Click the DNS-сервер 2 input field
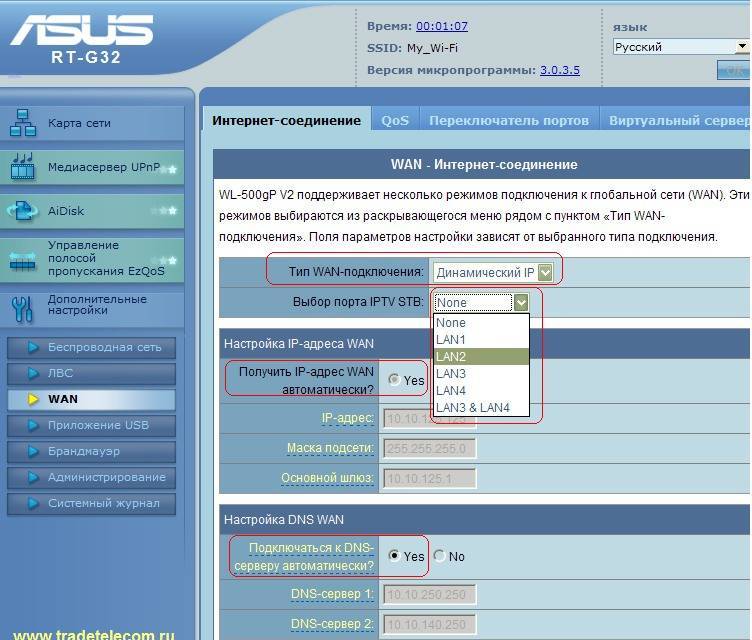Screen dimensions: 752x640 (x=430, y=624)
